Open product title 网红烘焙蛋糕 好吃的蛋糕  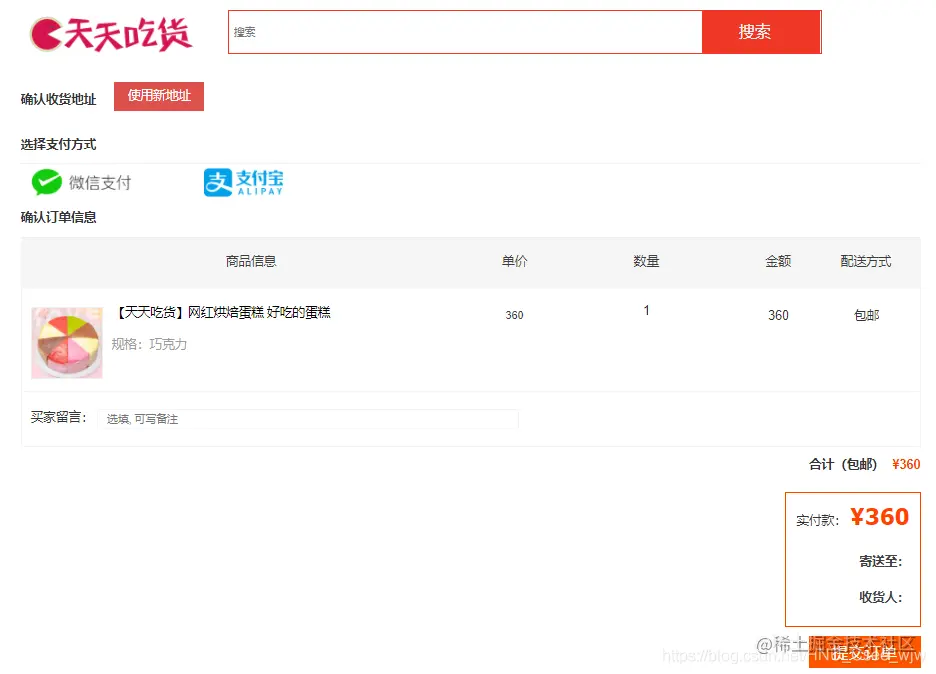pyautogui.click(x=221, y=312)
